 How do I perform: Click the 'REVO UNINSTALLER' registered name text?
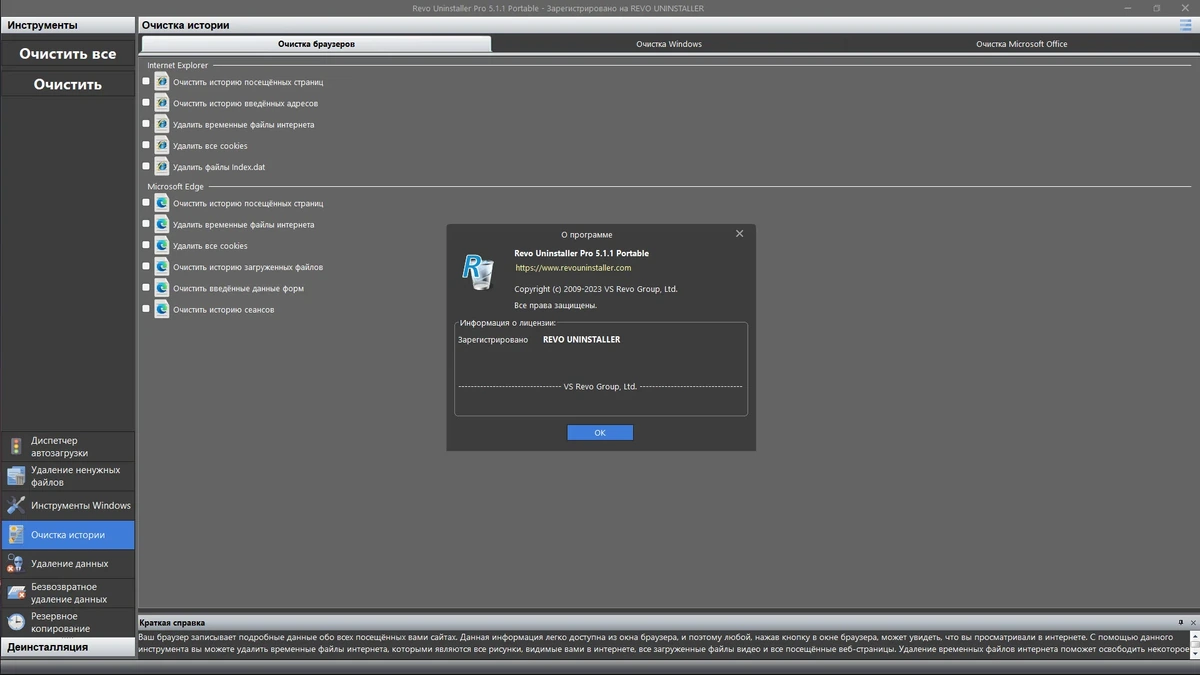[x=581, y=340]
